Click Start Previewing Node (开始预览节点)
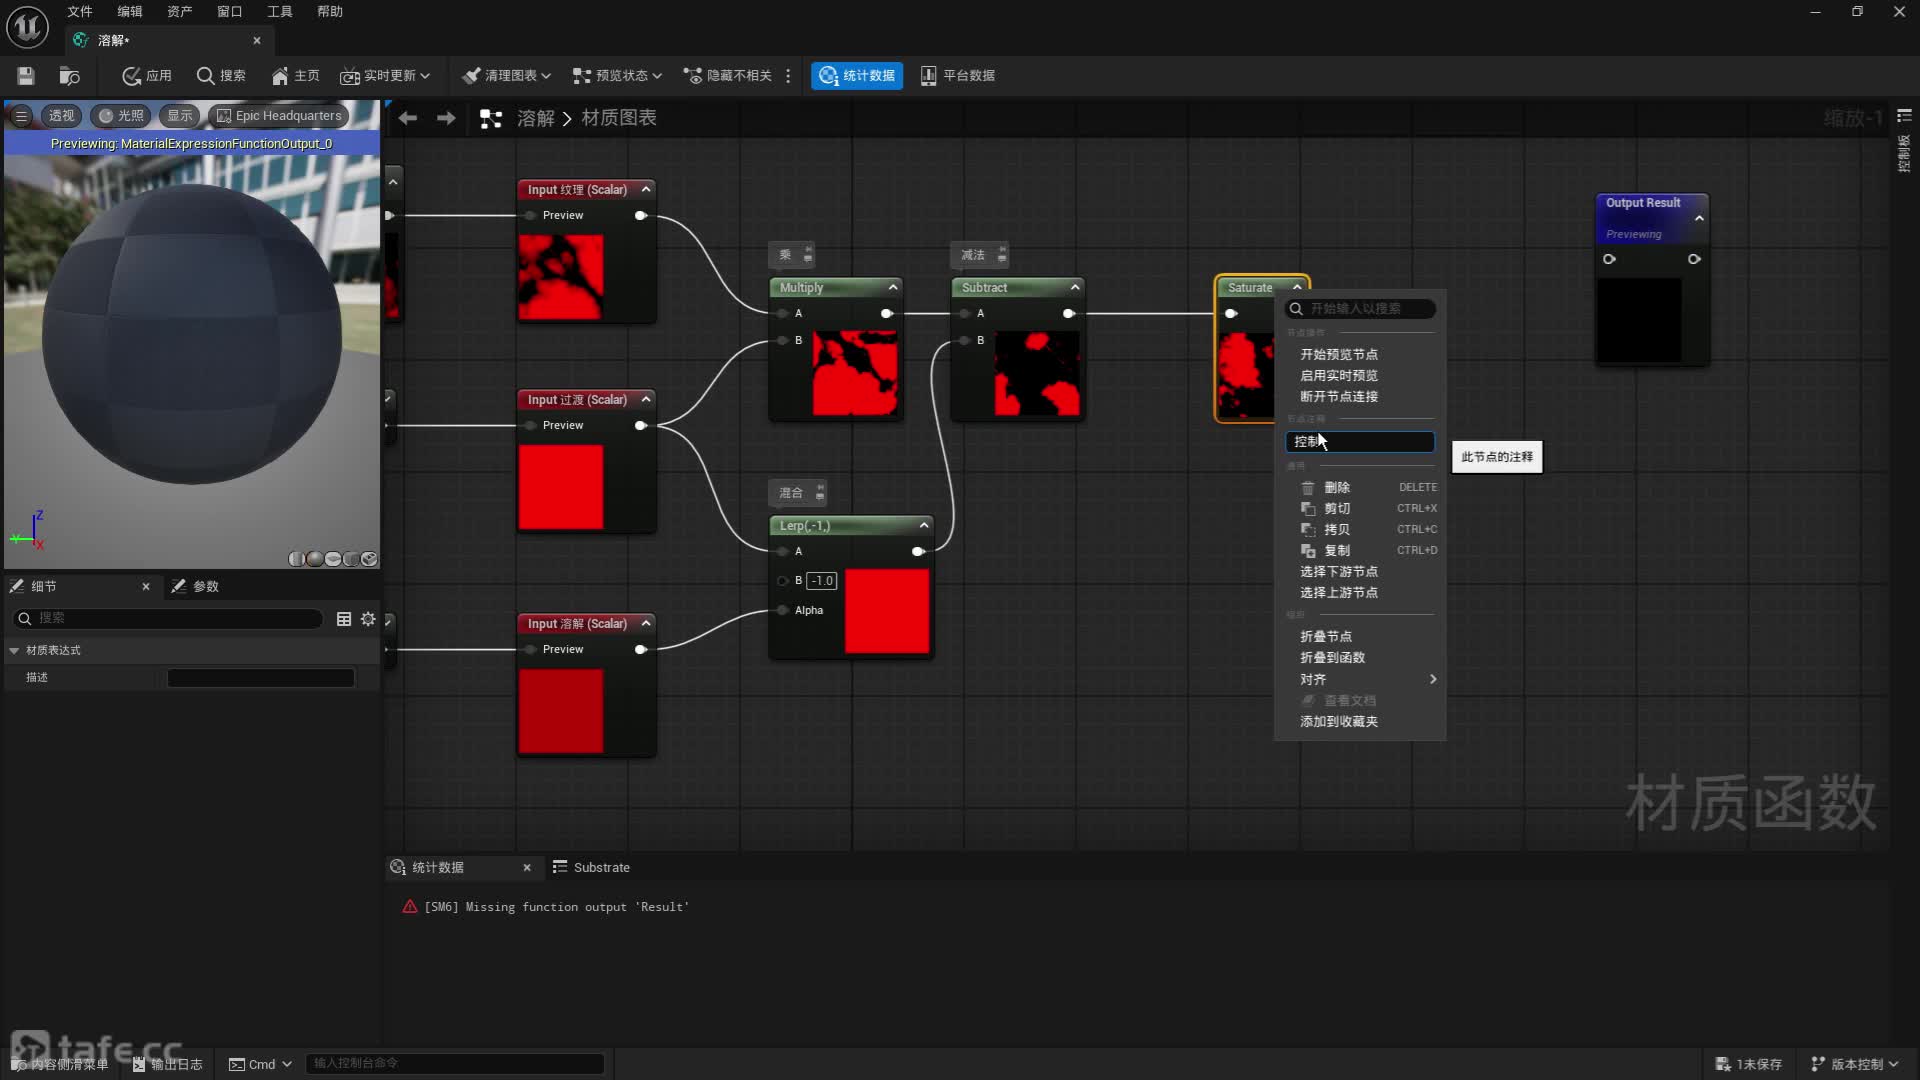Screen dimensions: 1920x1080 click(x=1339, y=355)
